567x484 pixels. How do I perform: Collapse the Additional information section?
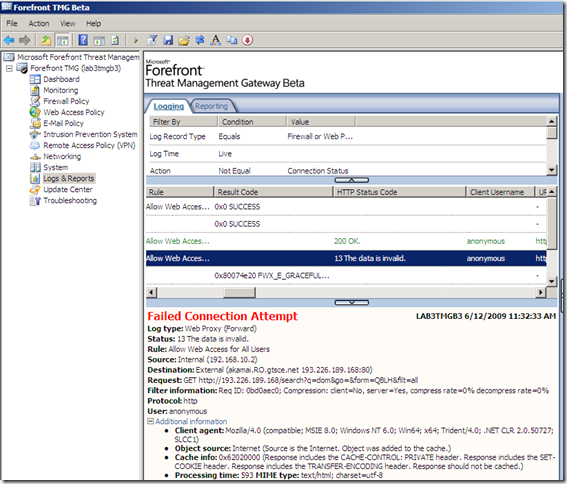point(150,421)
